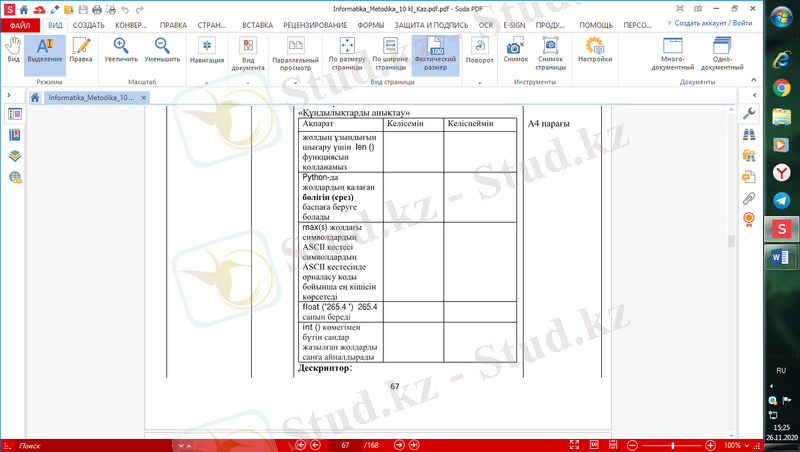Screen dimensions: 800x452
Task: Select the Выделение (selection) tool
Action: (x=45, y=50)
